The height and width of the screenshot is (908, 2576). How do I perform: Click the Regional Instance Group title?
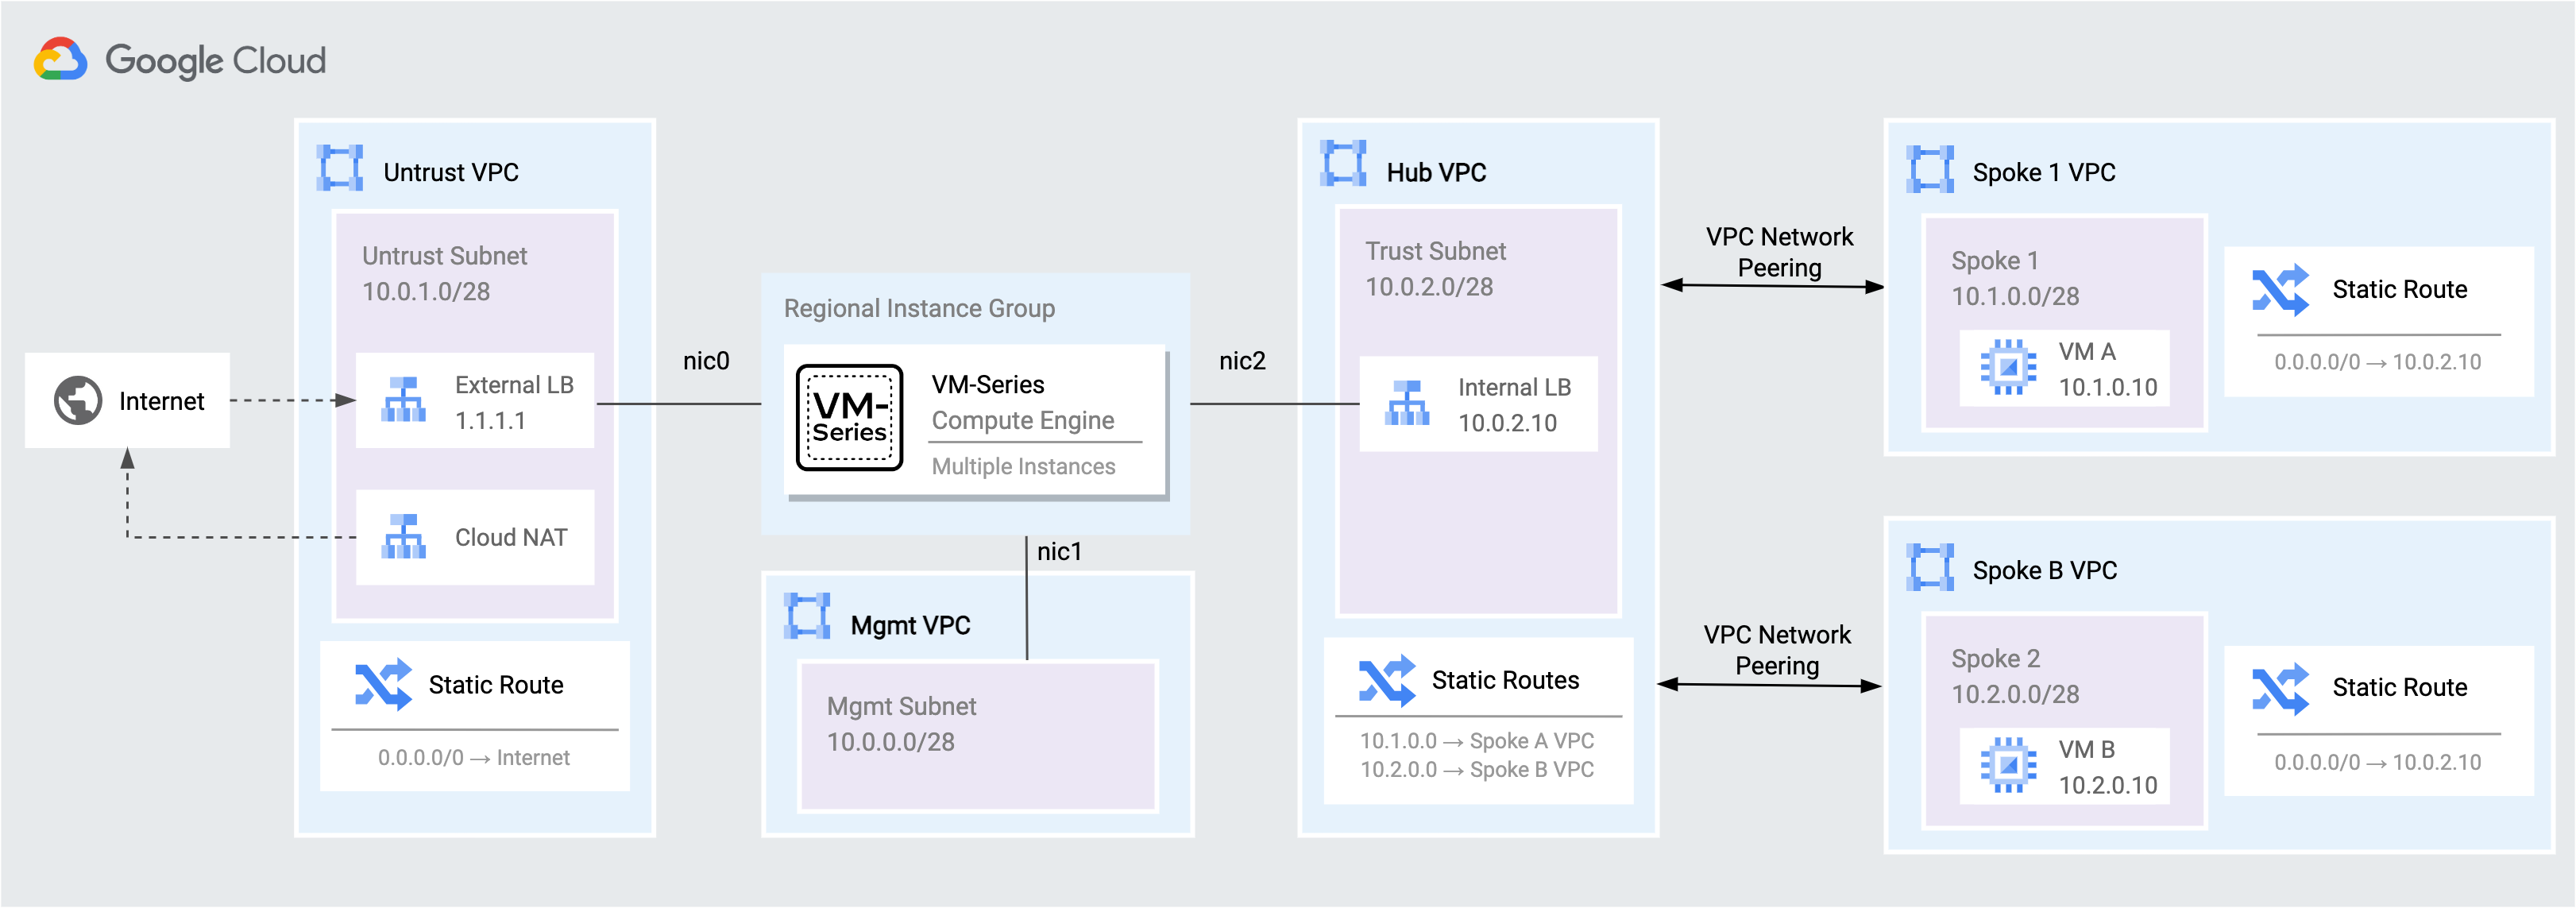click(x=918, y=308)
